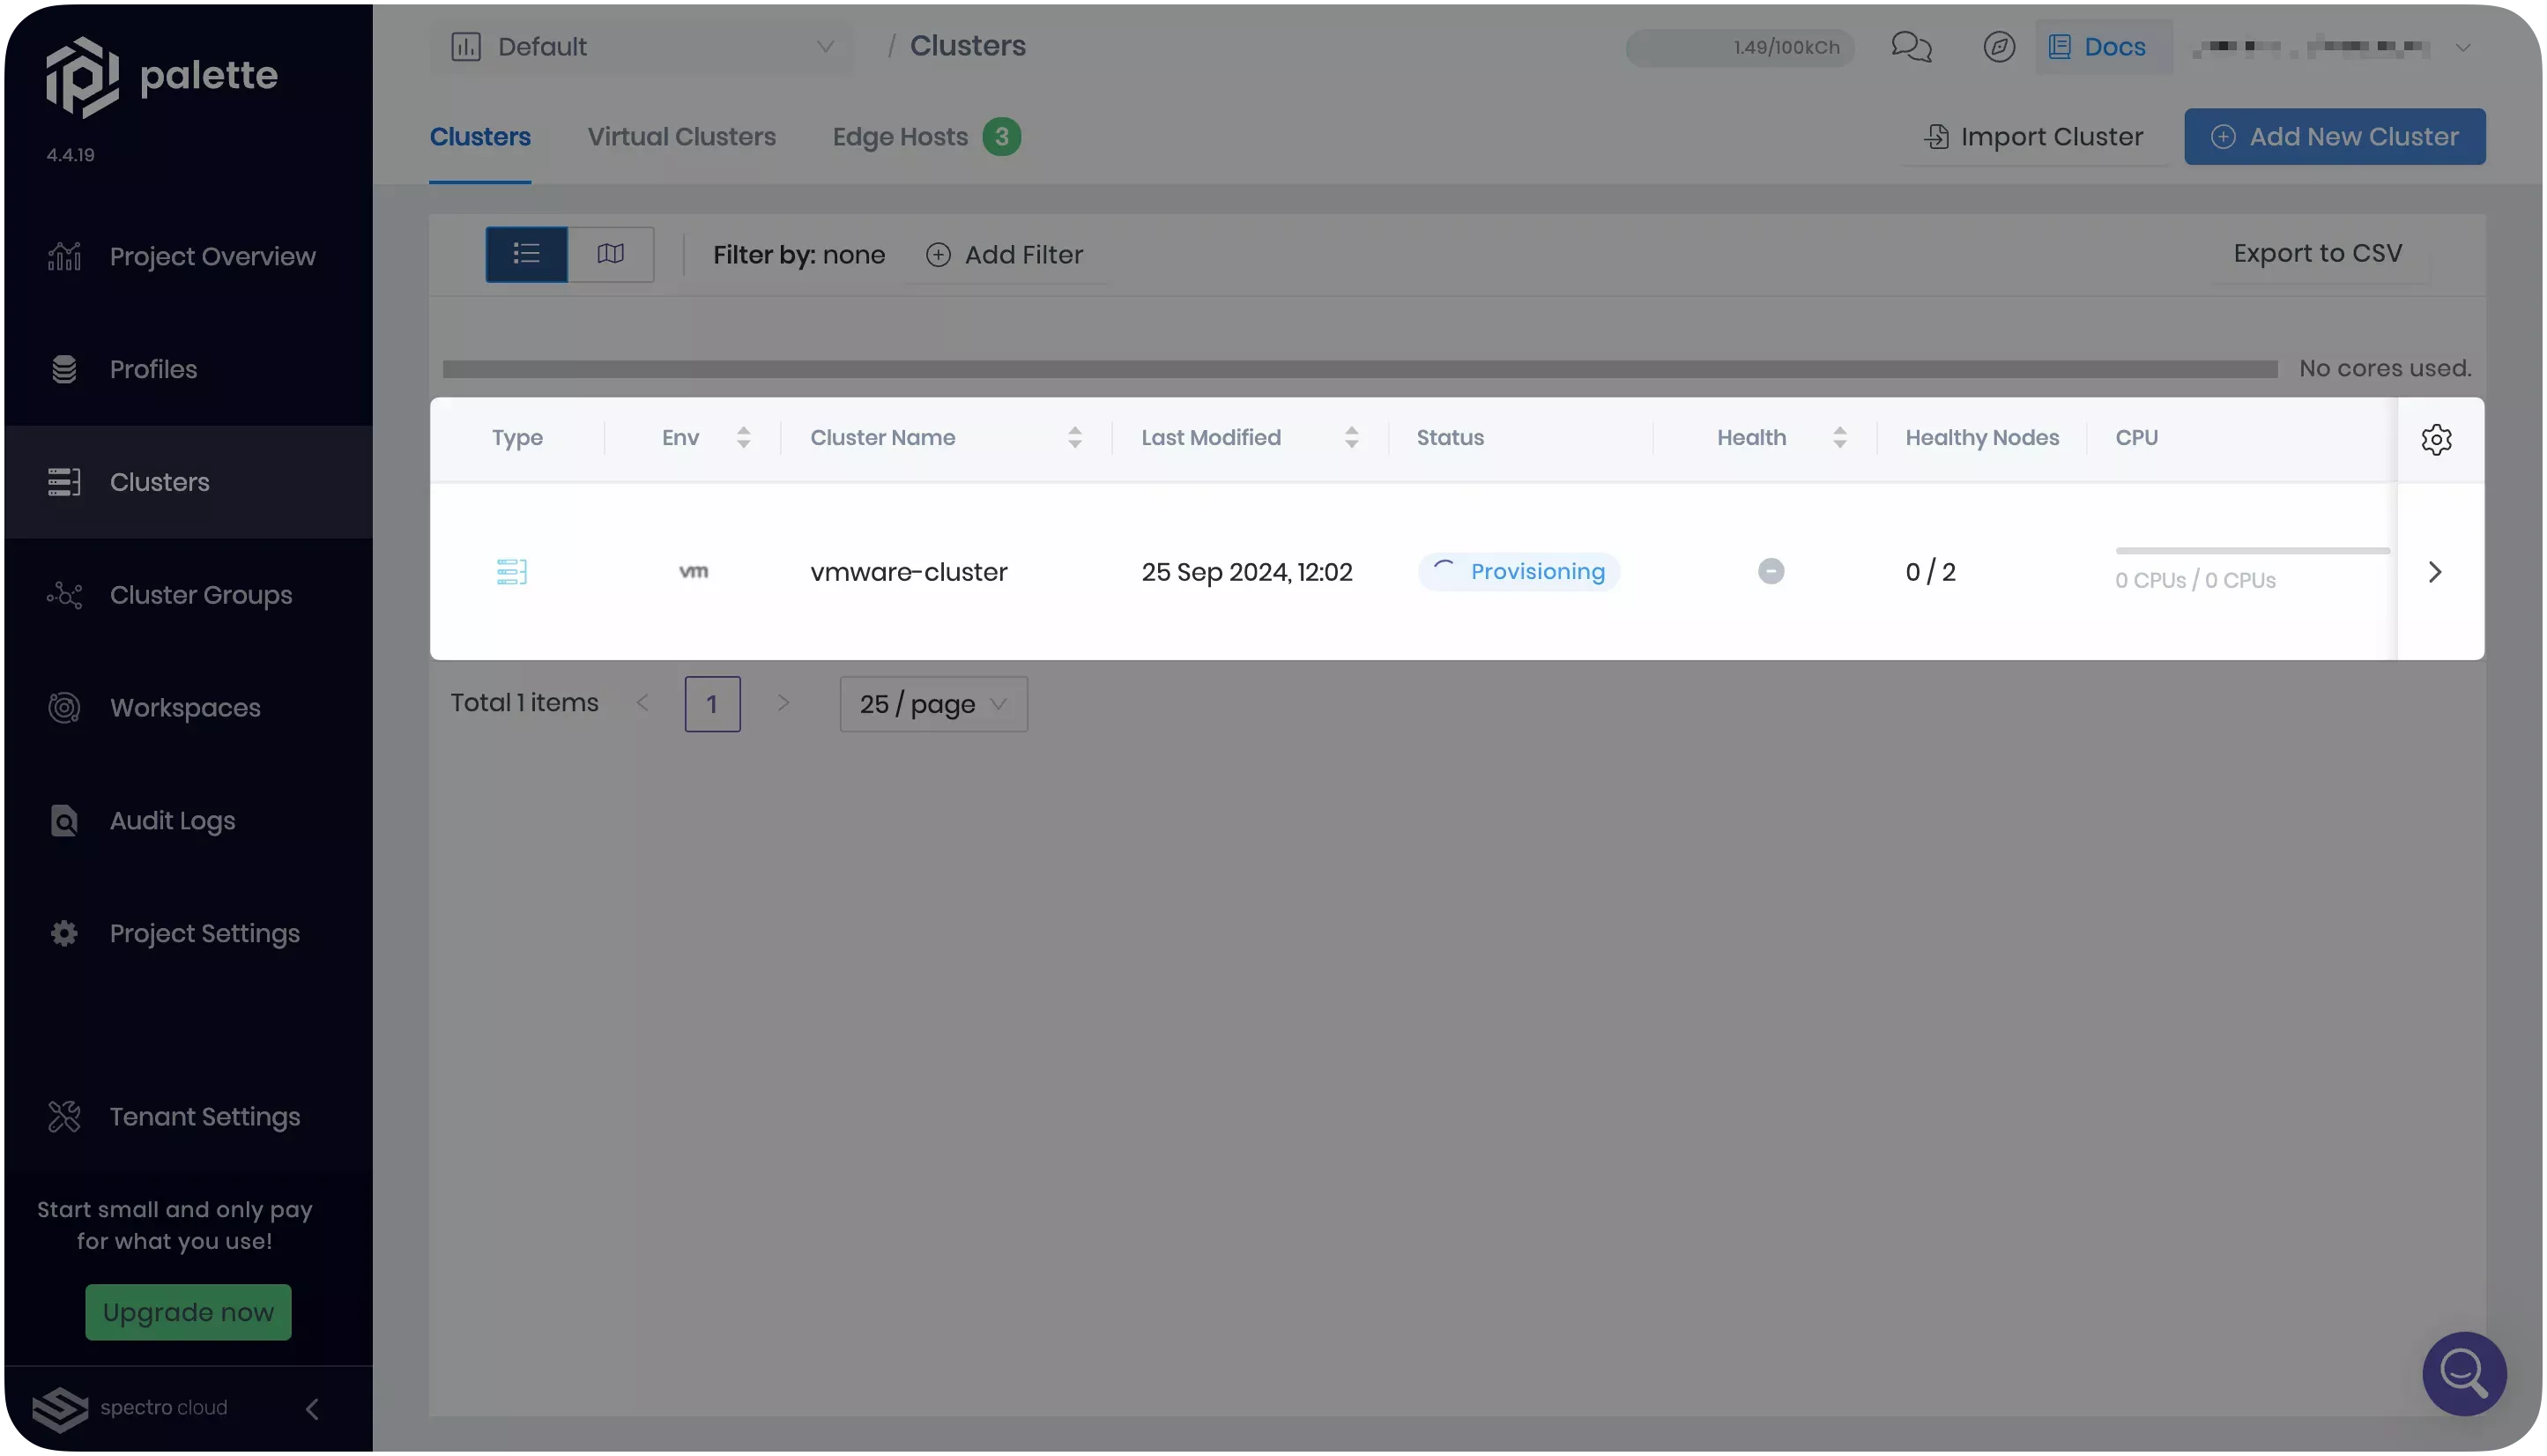Open the search assistant bubble
This screenshot has height=1456, width=2547.
point(2463,1373)
